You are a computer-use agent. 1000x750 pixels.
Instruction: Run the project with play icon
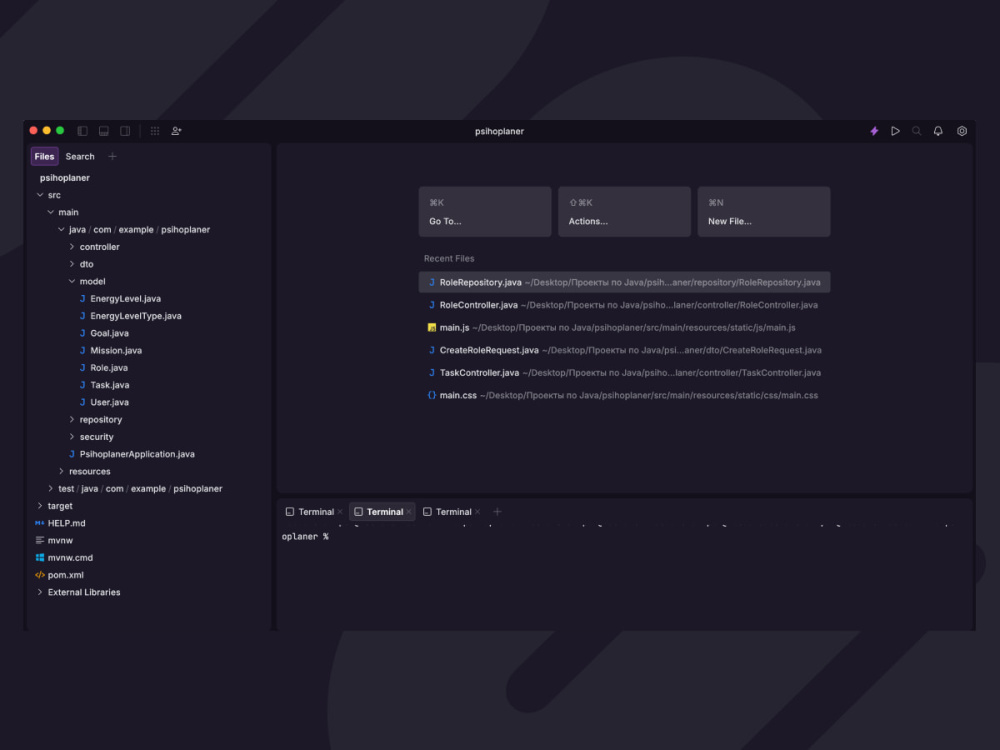tap(895, 131)
